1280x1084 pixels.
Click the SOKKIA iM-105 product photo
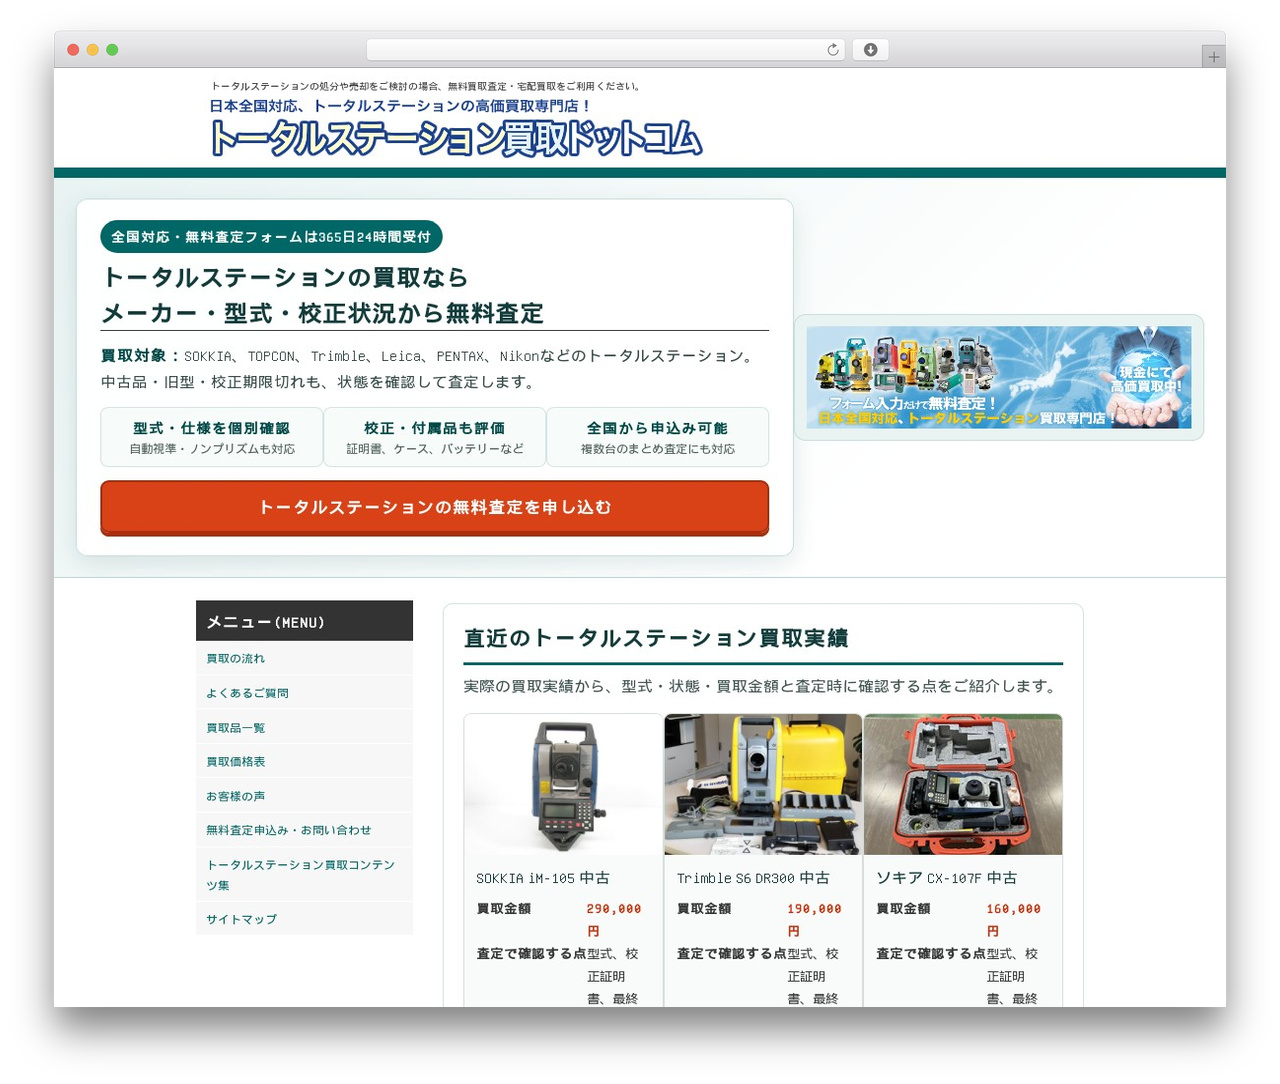pos(563,784)
